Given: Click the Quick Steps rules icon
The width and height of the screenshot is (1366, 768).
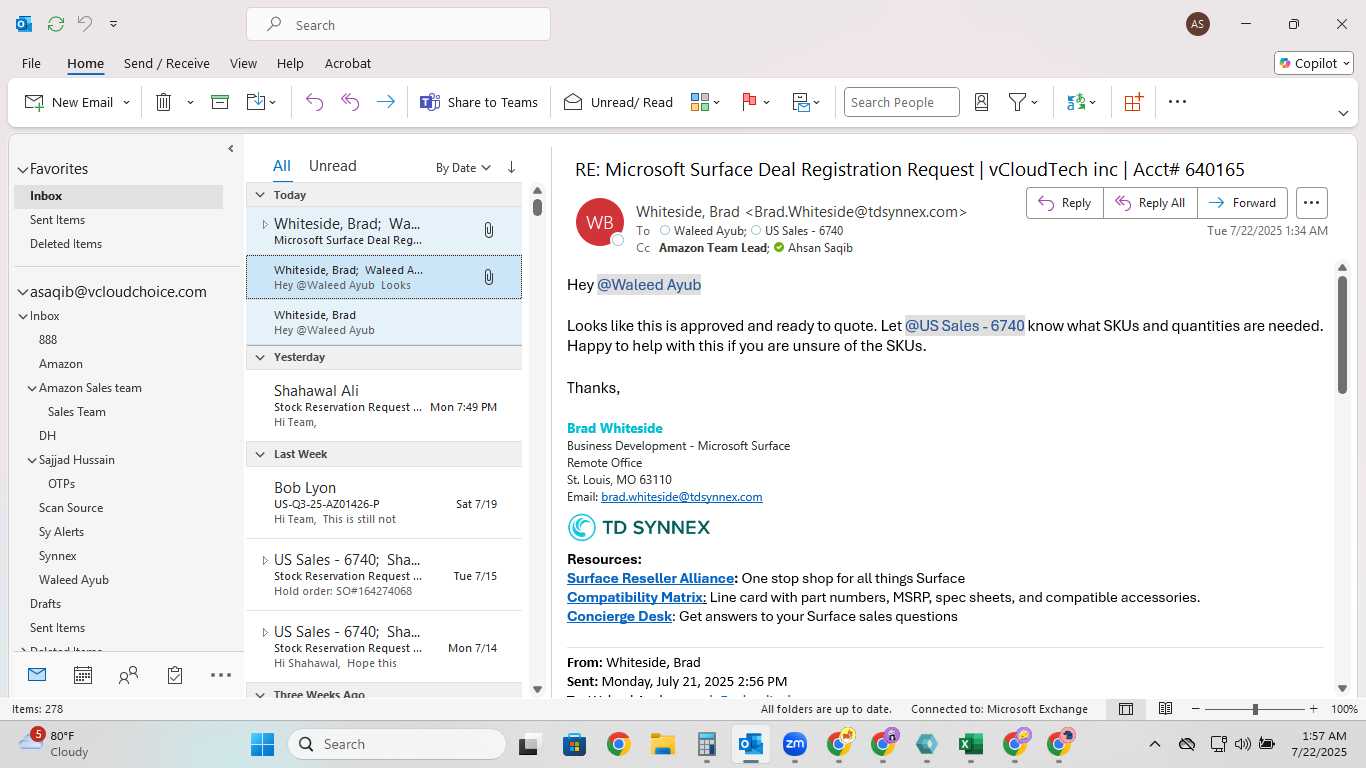Looking at the screenshot, I should [801, 102].
